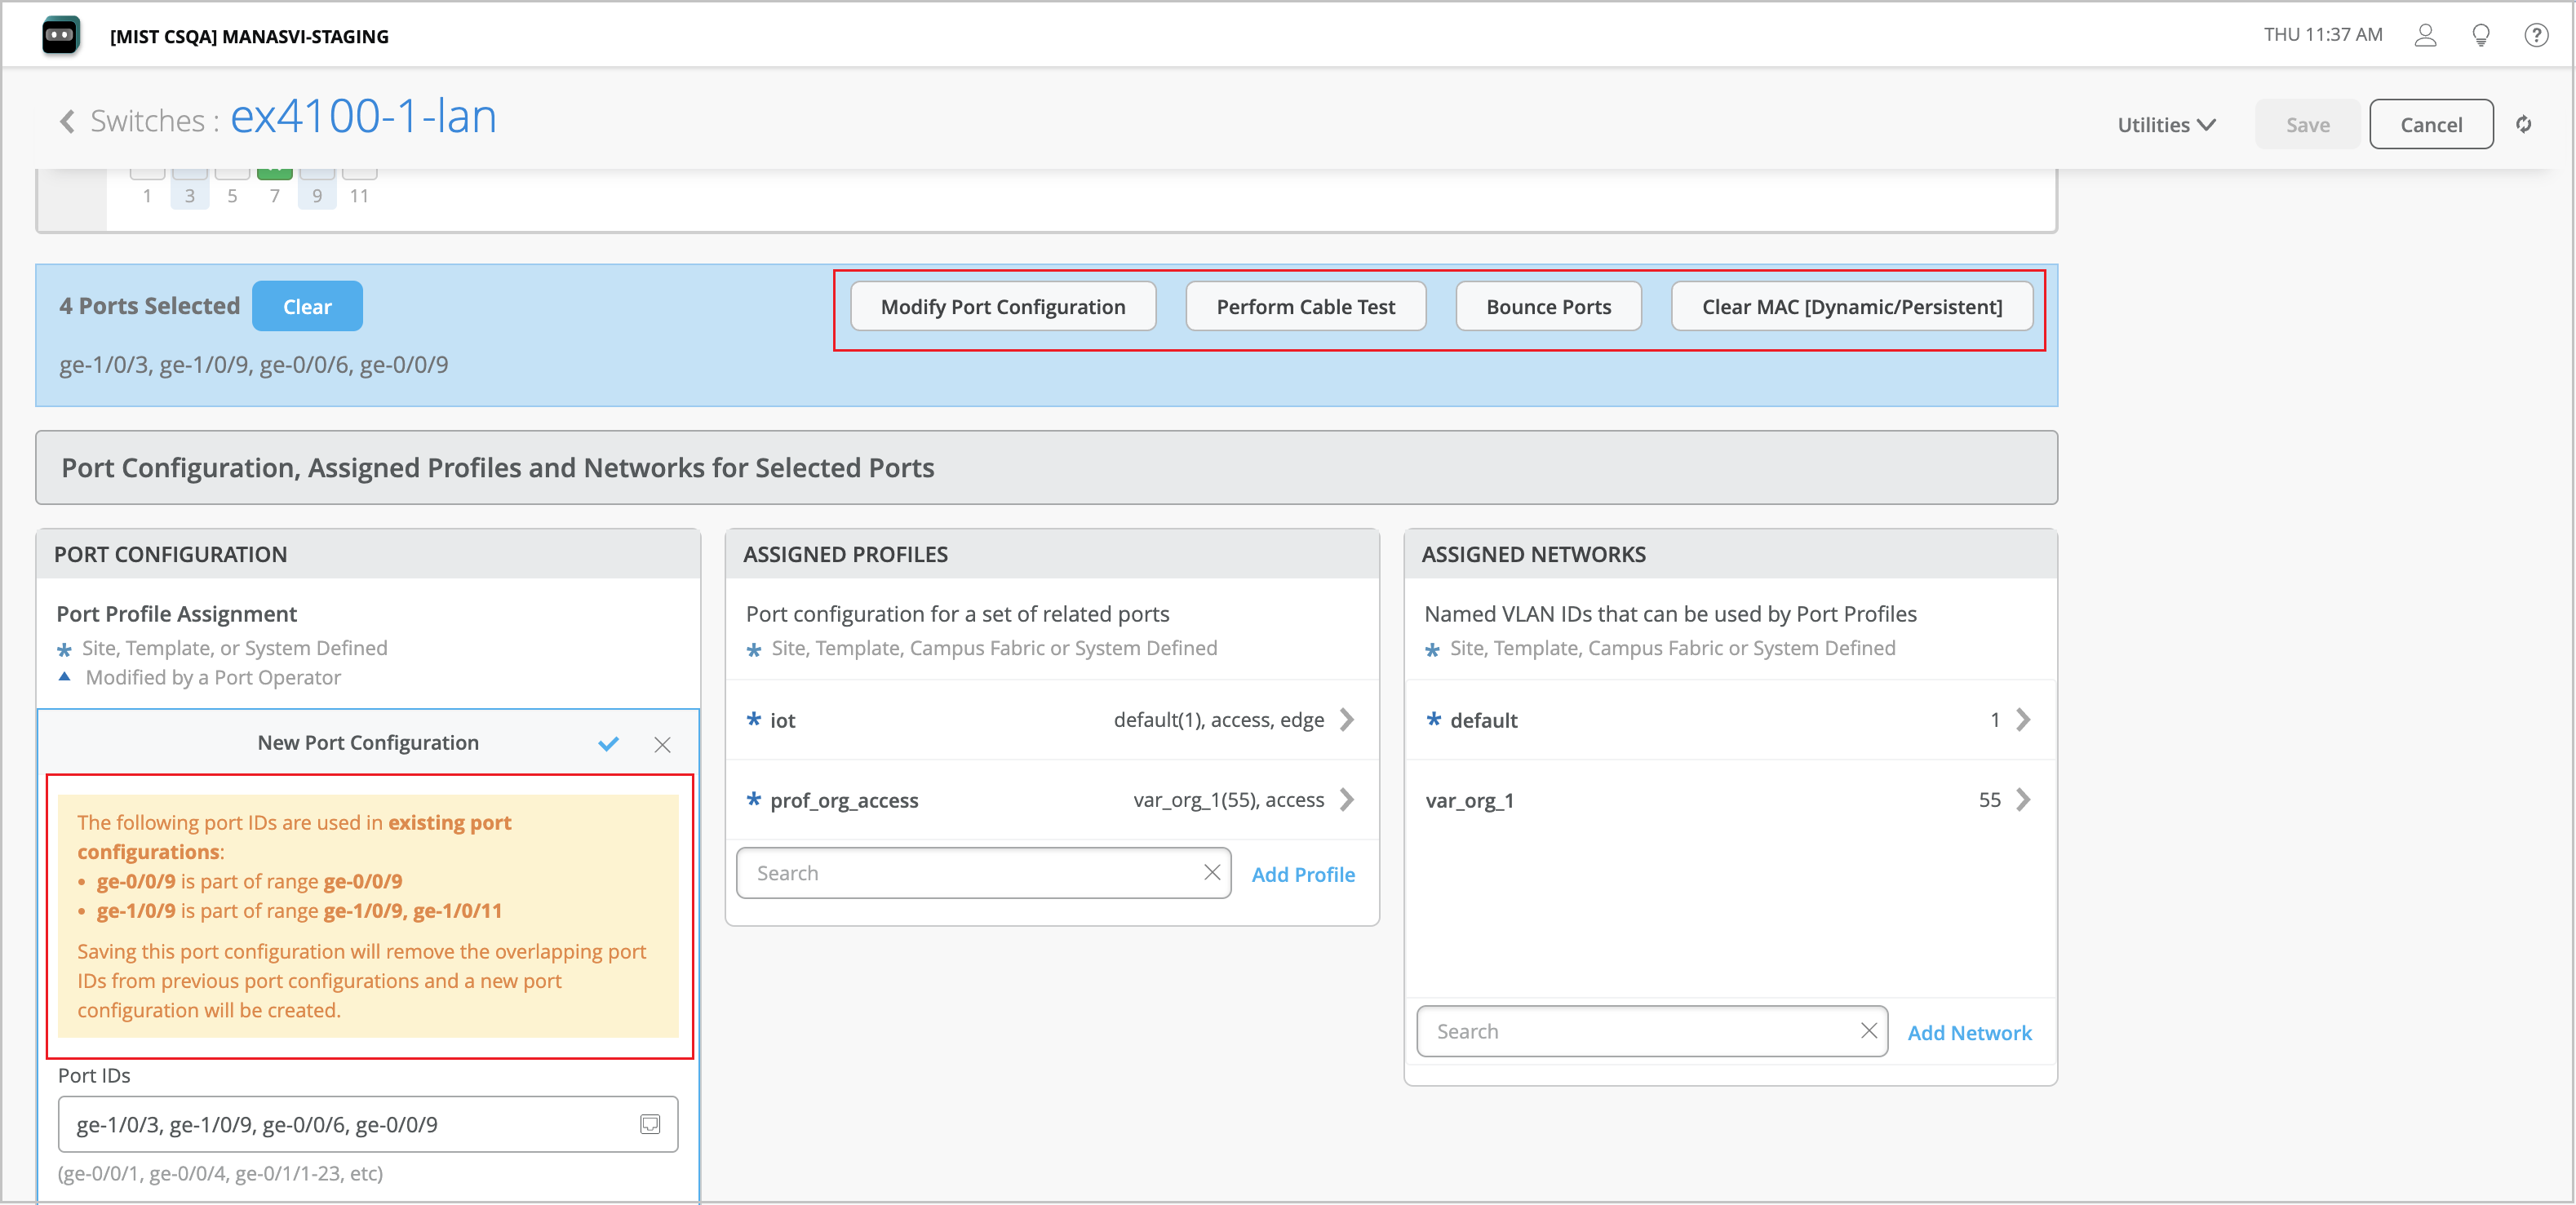Click the refresh icon beside Cancel

coord(2523,125)
